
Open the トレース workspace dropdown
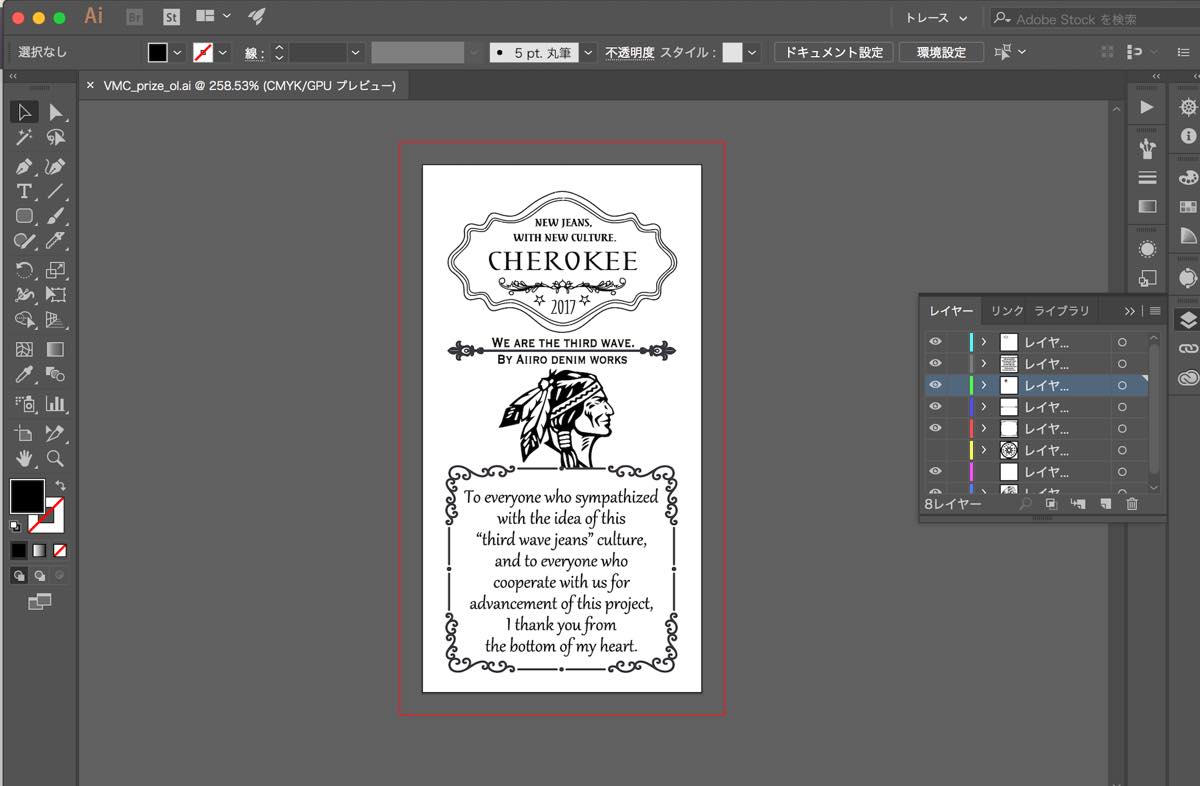click(x=937, y=18)
